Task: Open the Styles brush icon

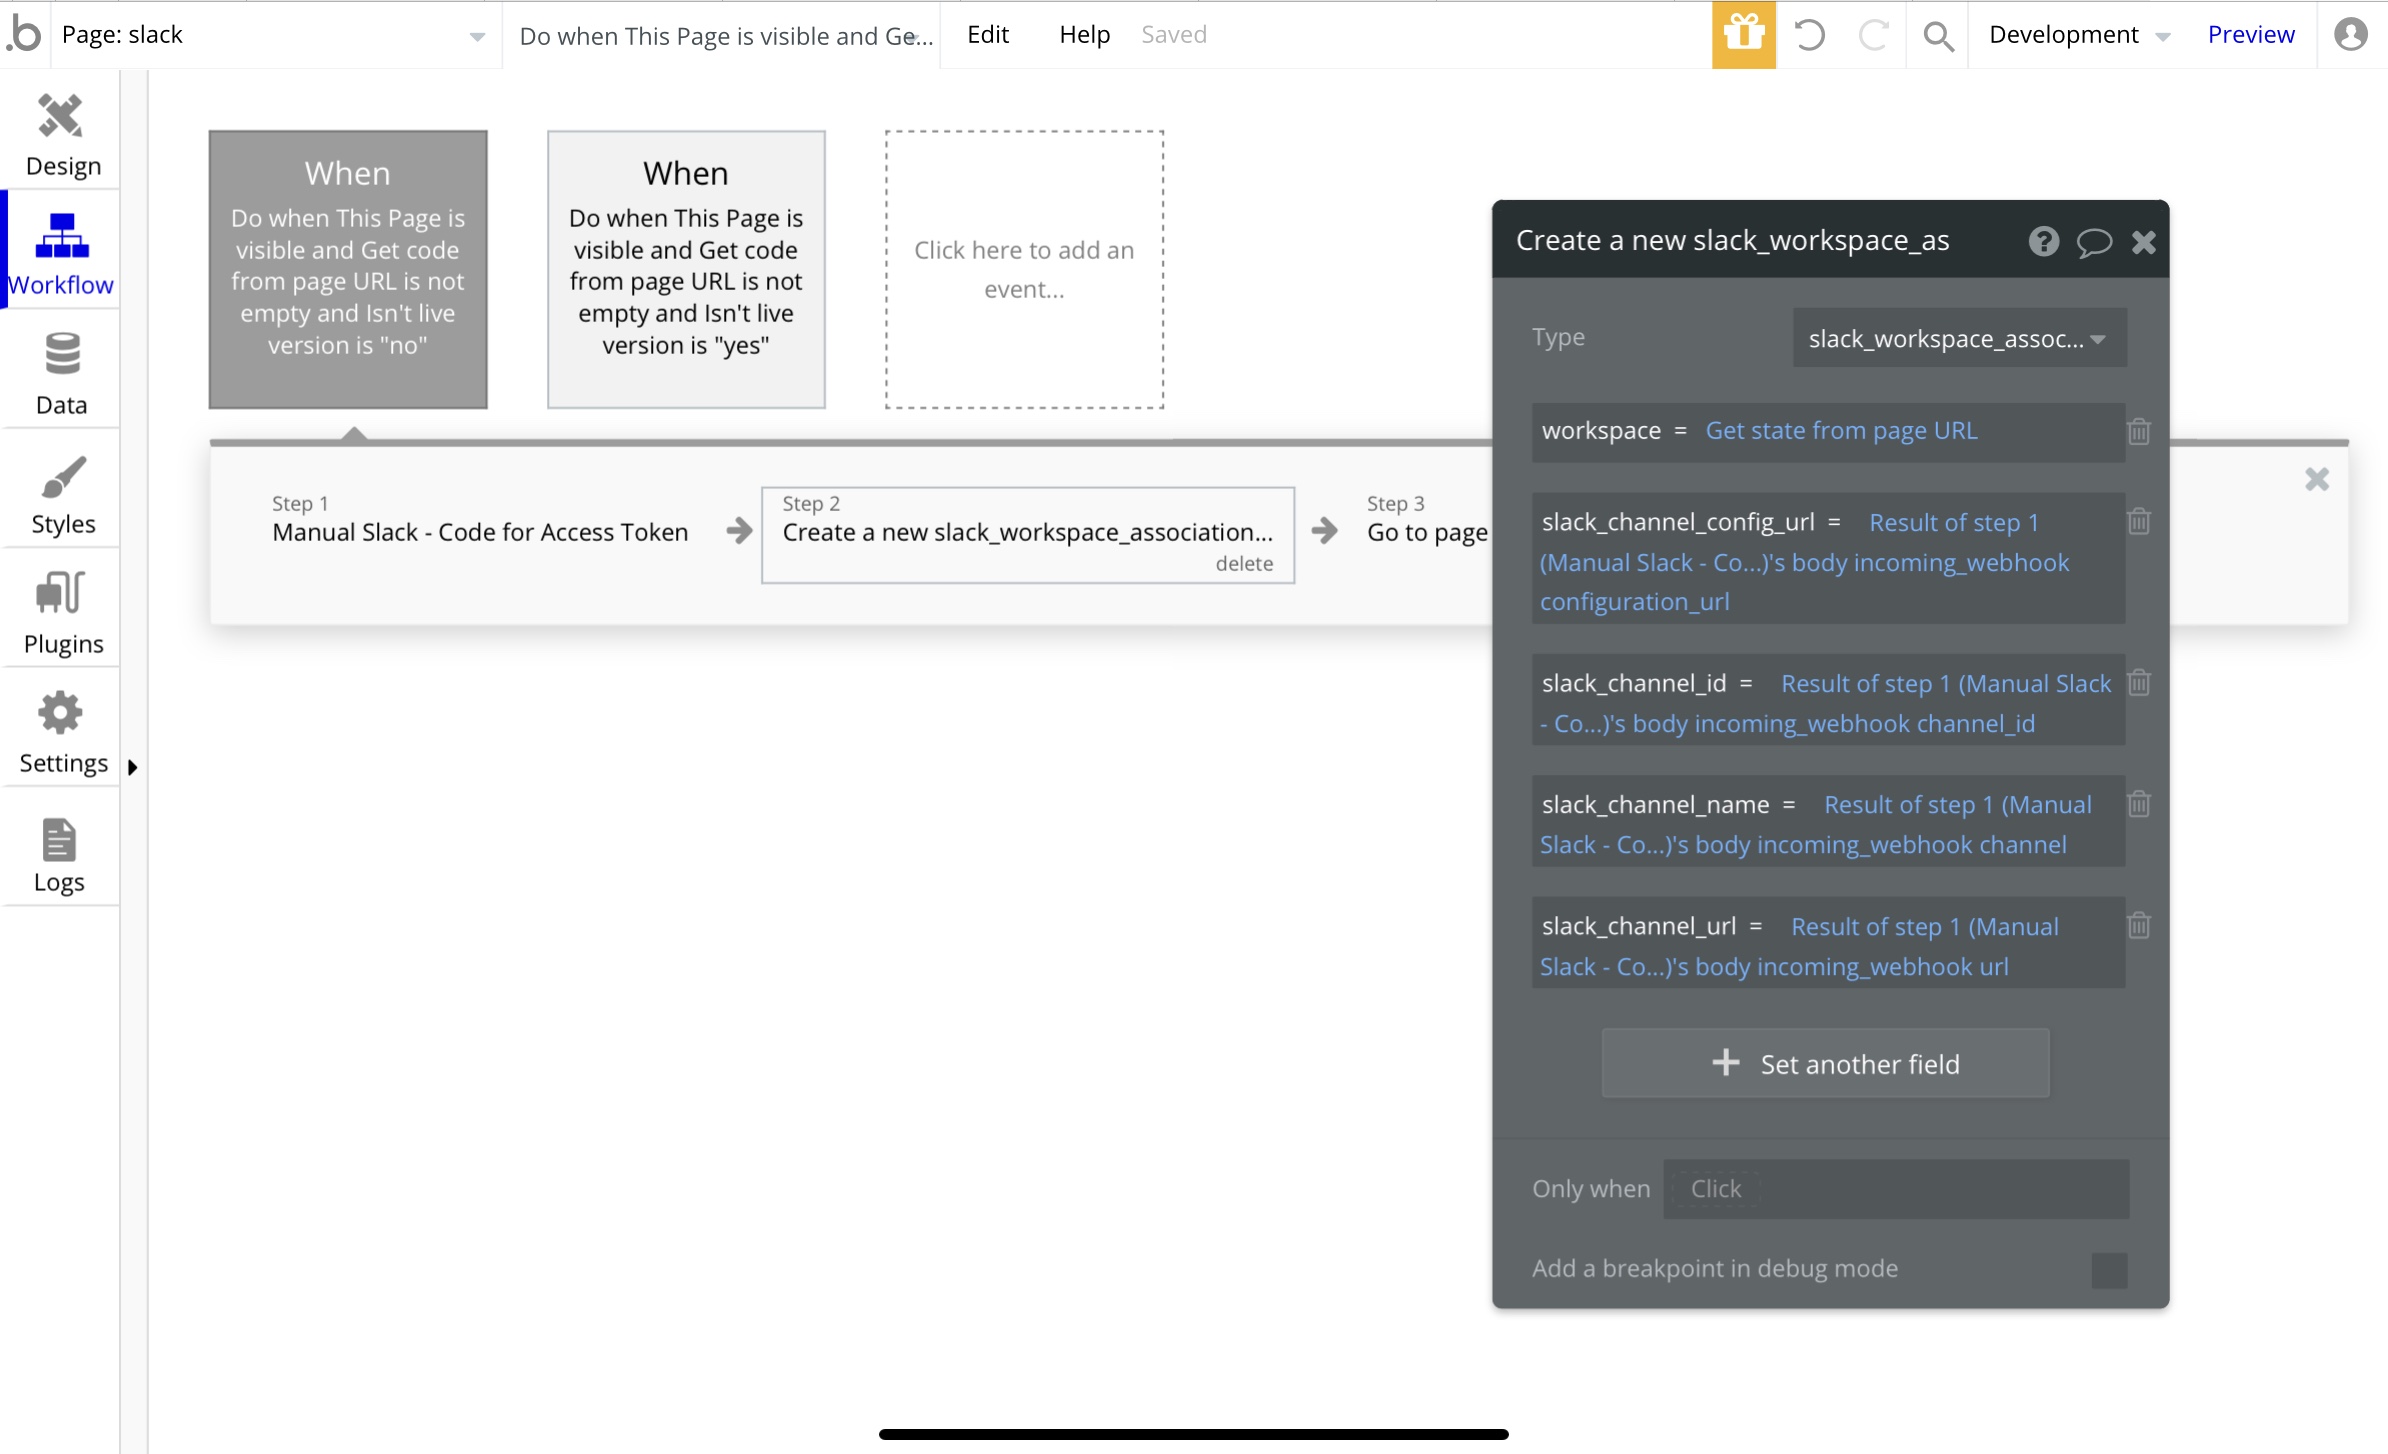Action: [x=63, y=477]
